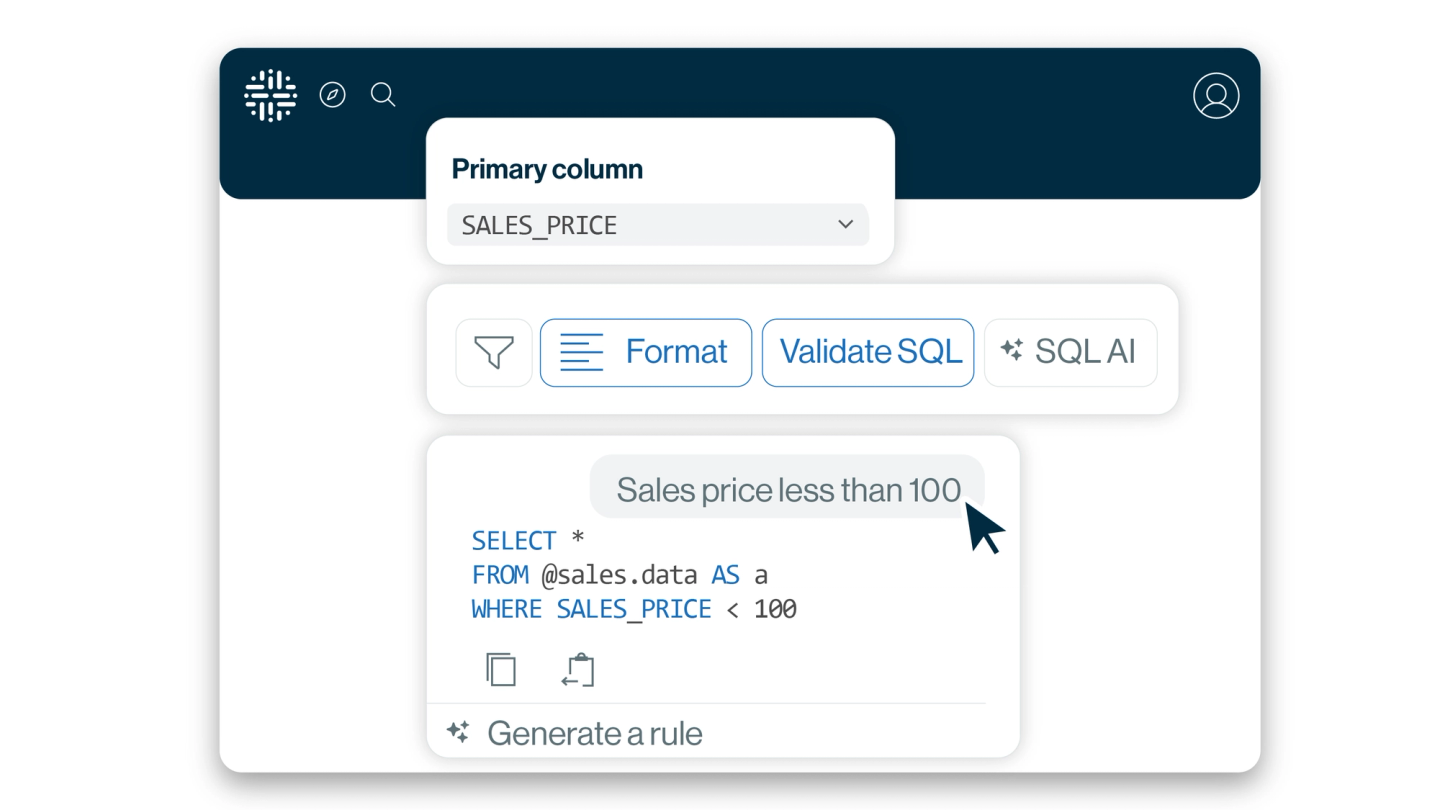The width and height of the screenshot is (1440, 810).
Task: Copy the generated SQL query
Action: pos(501,669)
